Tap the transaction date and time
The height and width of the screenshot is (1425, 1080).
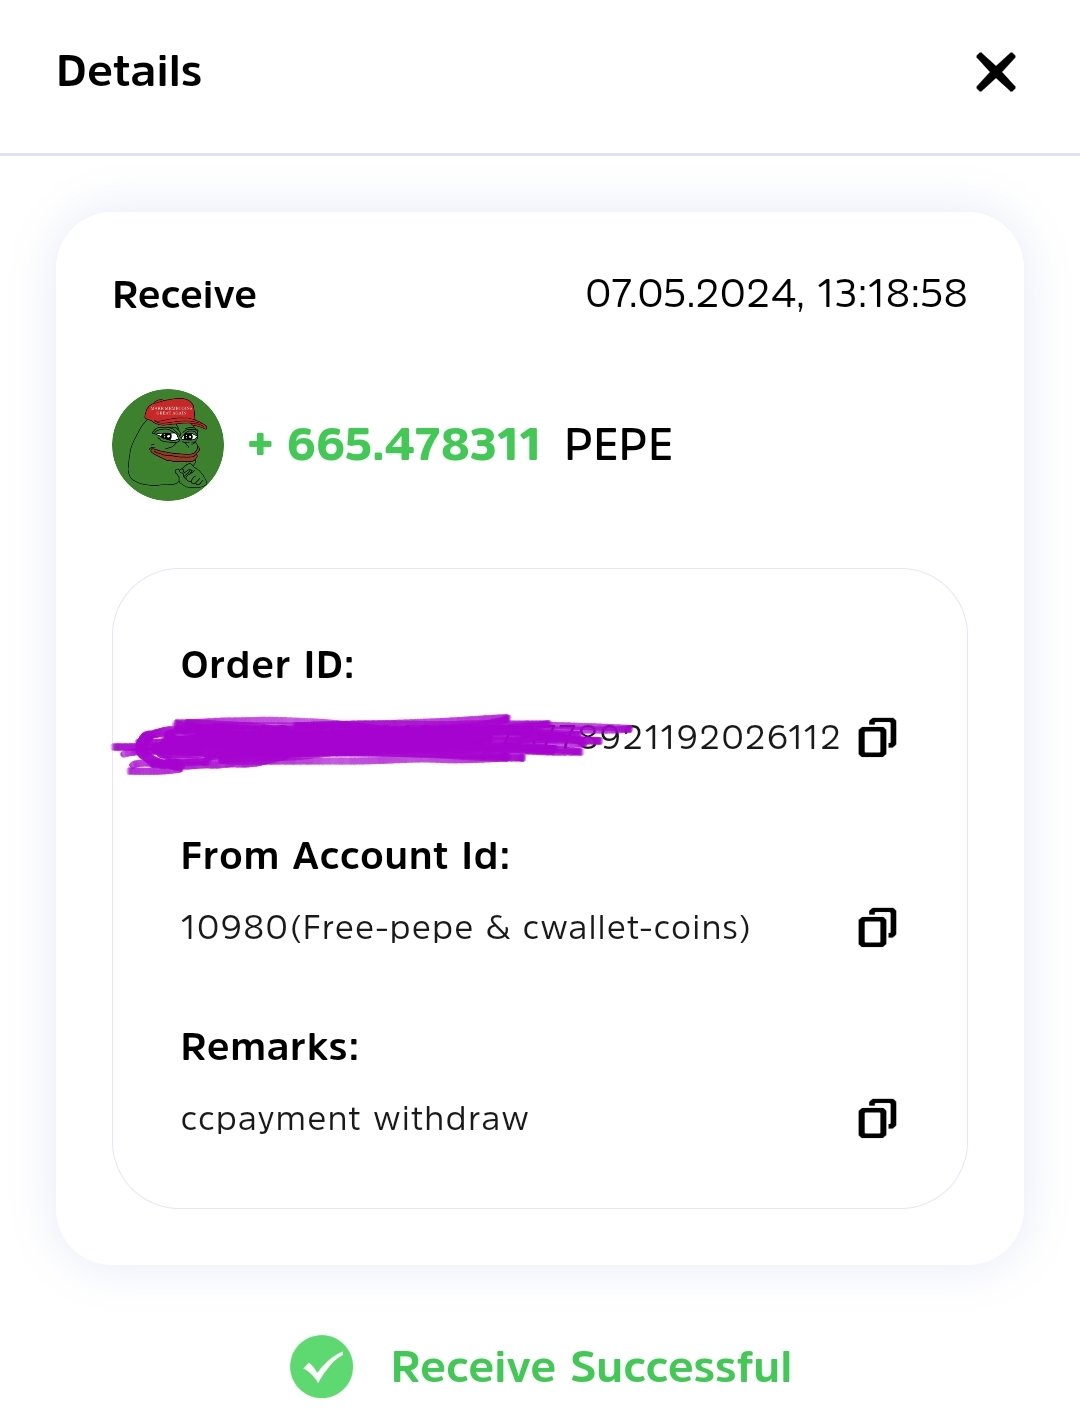click(x=776, y=294)
